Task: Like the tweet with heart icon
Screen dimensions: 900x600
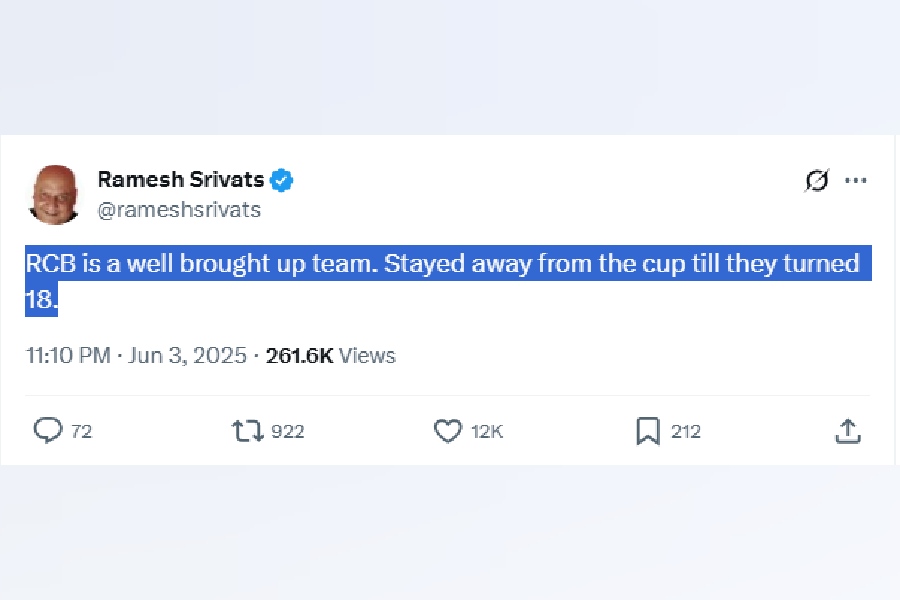Action: pyautogui.click(x=447, y=431)
